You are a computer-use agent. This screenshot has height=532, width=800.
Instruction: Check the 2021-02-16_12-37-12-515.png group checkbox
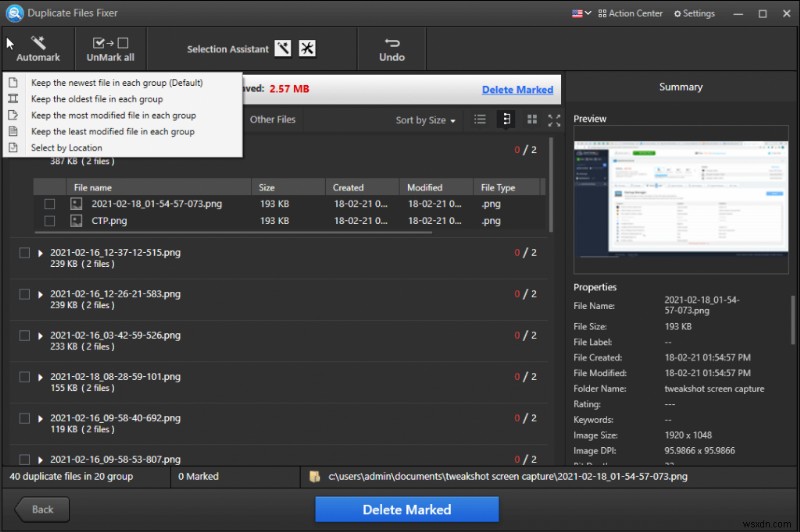24,253
